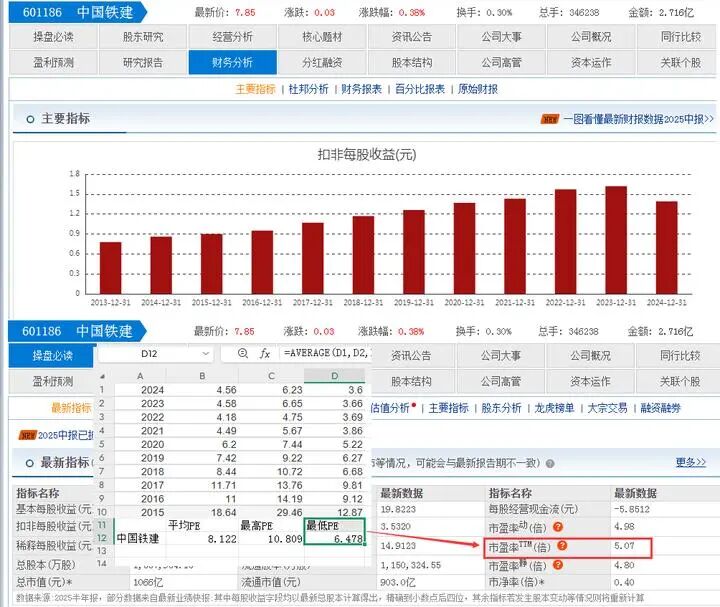
Task: Open the 财务报表 sub-link
Action: click(361, 89)
